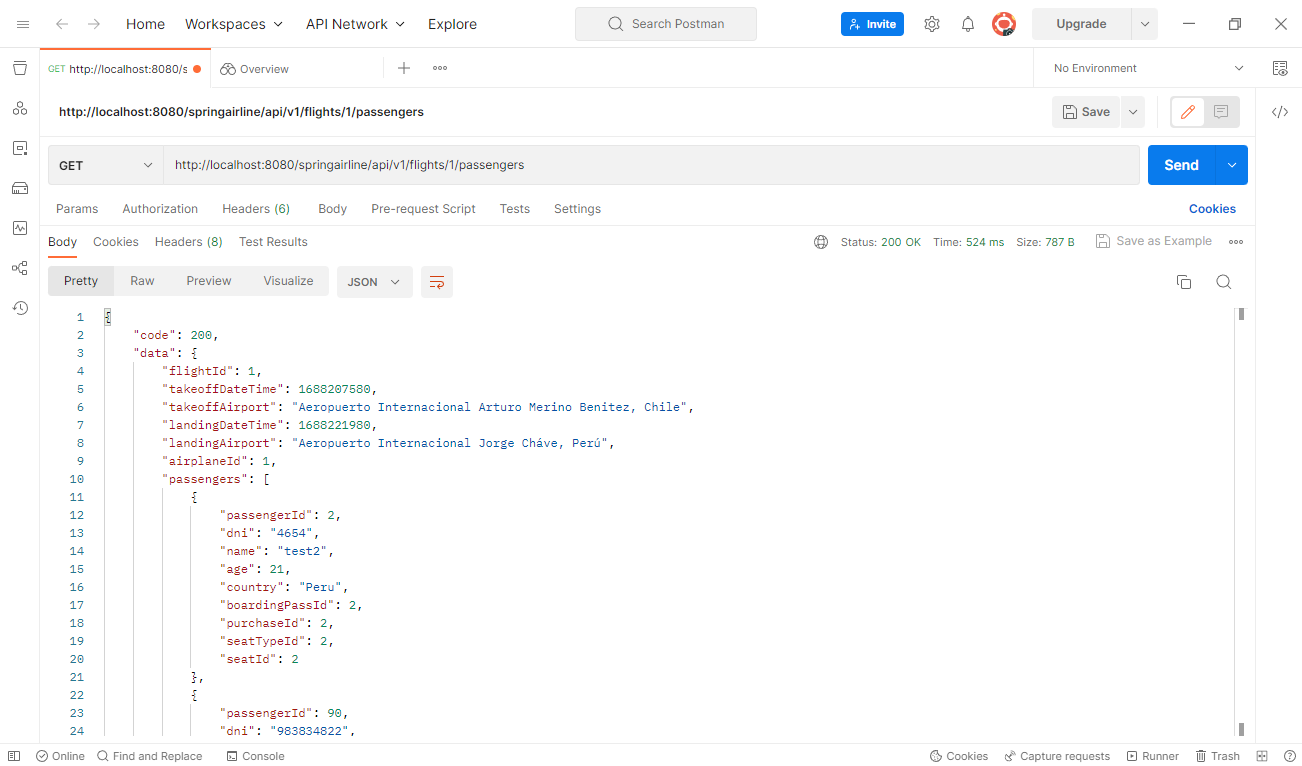Toggle line wrapping in the response viewer
The height and width of the screenshot is (766, 1302).
point(436,282)
